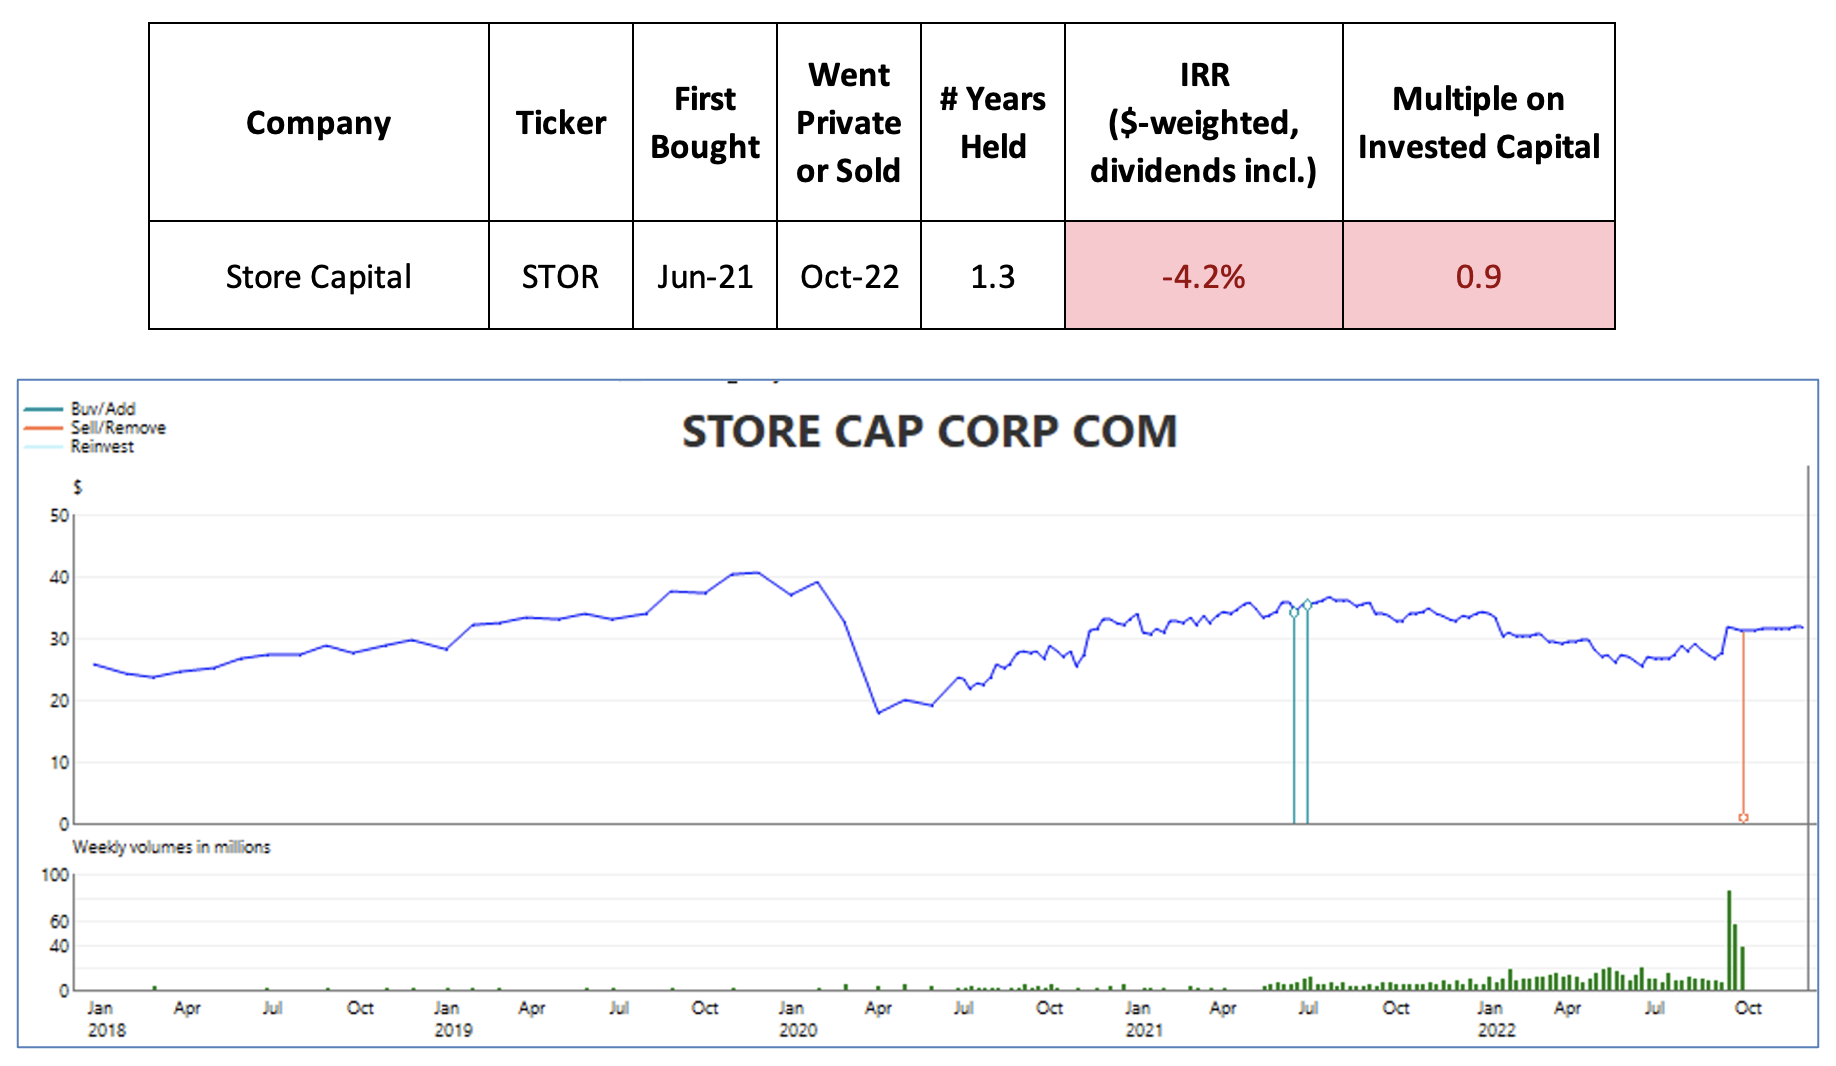Viewport: 1836px width, 1066px height.
Task: Click the Company column header
Action: pos(318,123)
